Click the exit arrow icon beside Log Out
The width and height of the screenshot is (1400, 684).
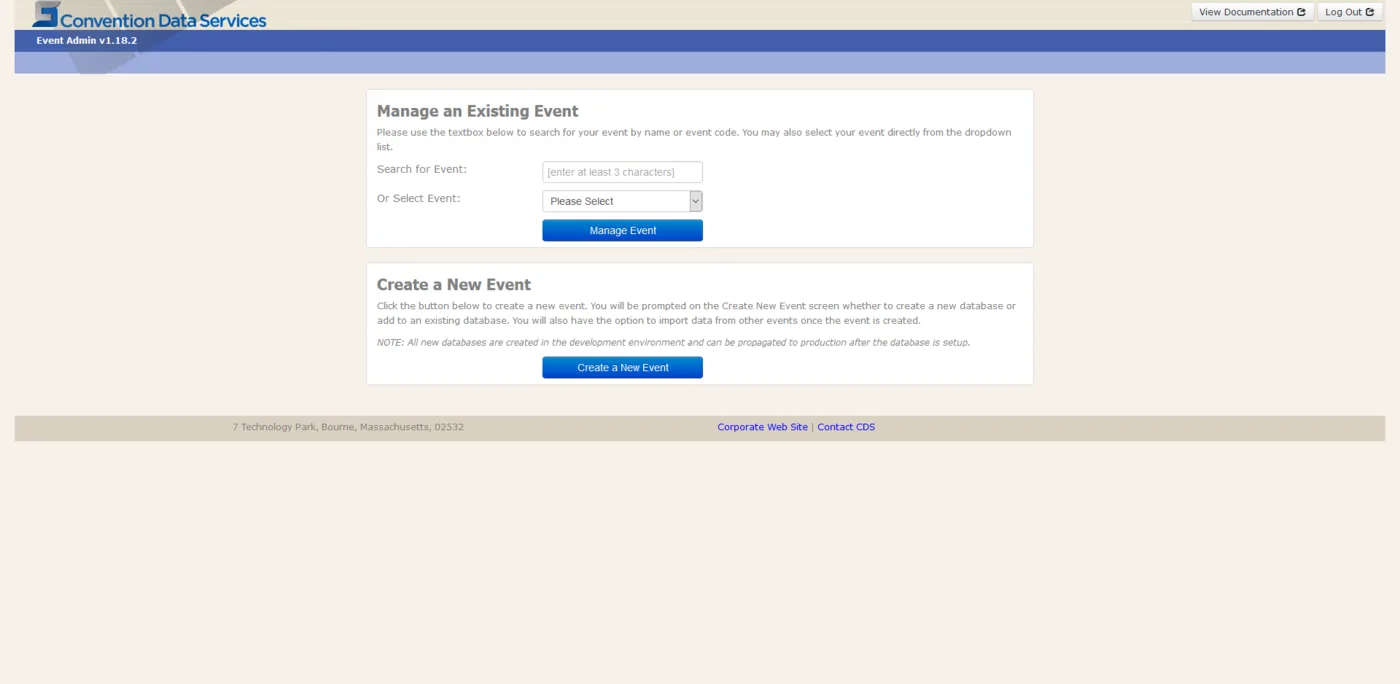[1370, 12]
